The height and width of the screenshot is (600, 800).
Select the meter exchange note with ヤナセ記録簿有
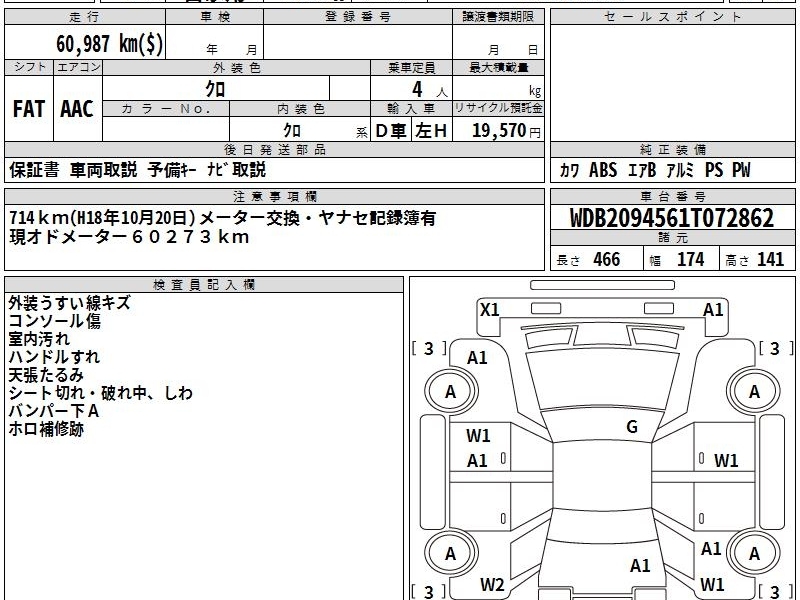pos(222,218)
